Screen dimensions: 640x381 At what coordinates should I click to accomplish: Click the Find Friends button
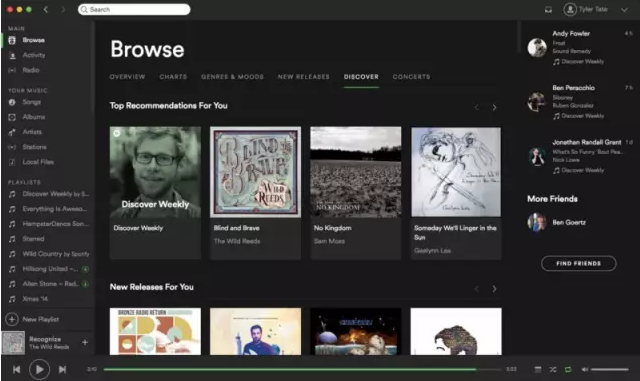click(578, 263)
